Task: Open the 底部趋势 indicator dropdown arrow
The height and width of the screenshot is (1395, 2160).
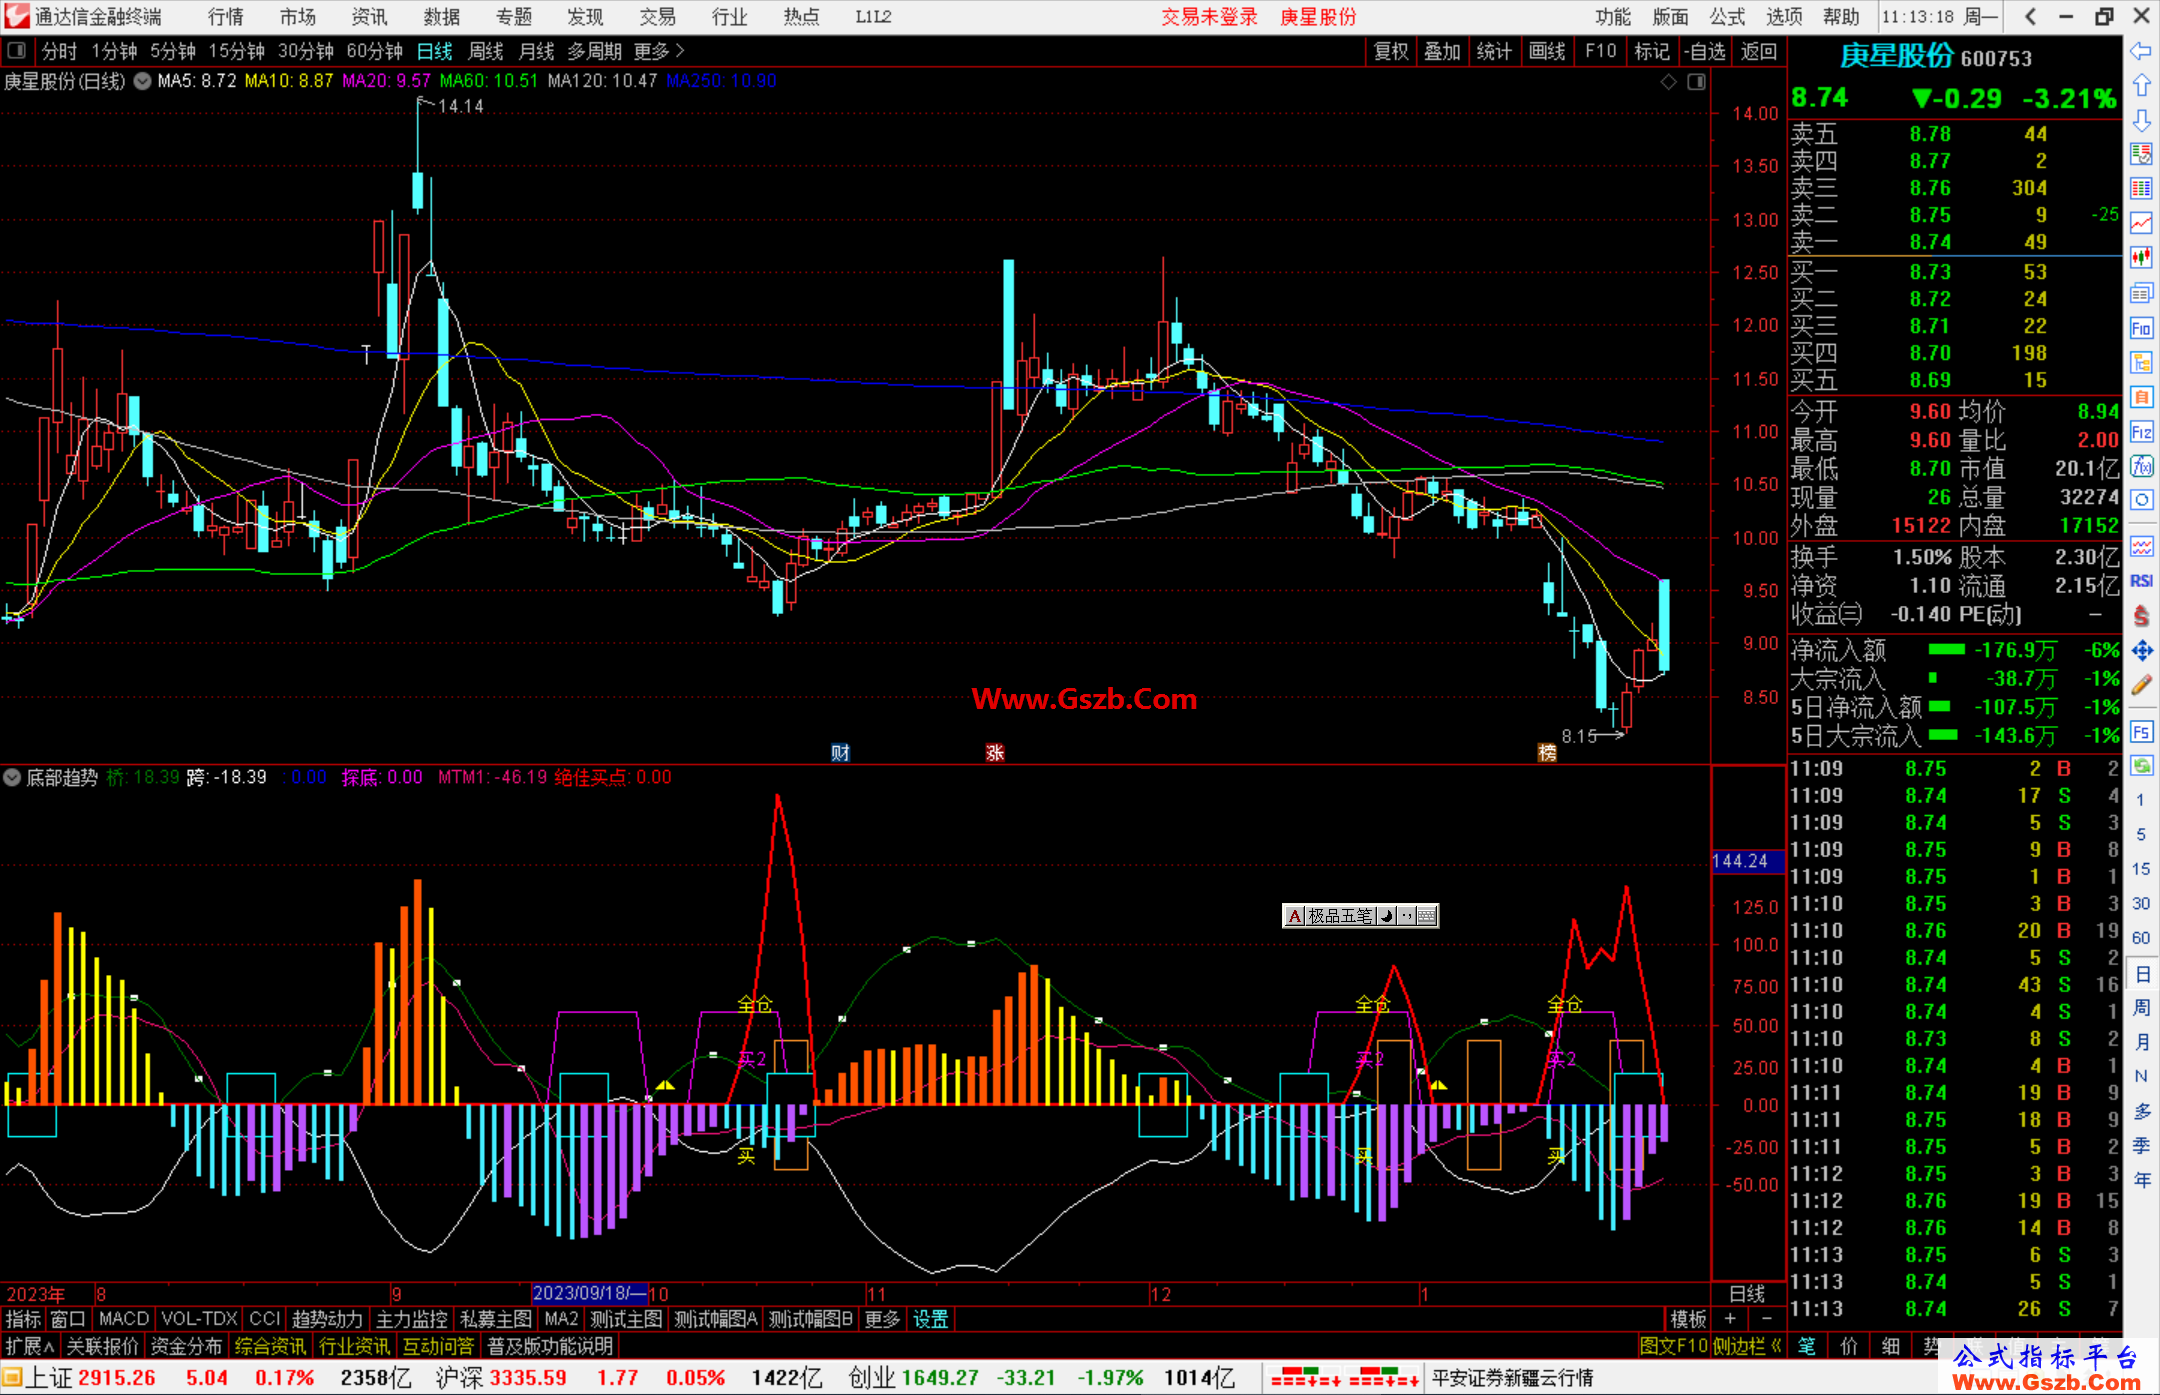Action: point(12,777)
